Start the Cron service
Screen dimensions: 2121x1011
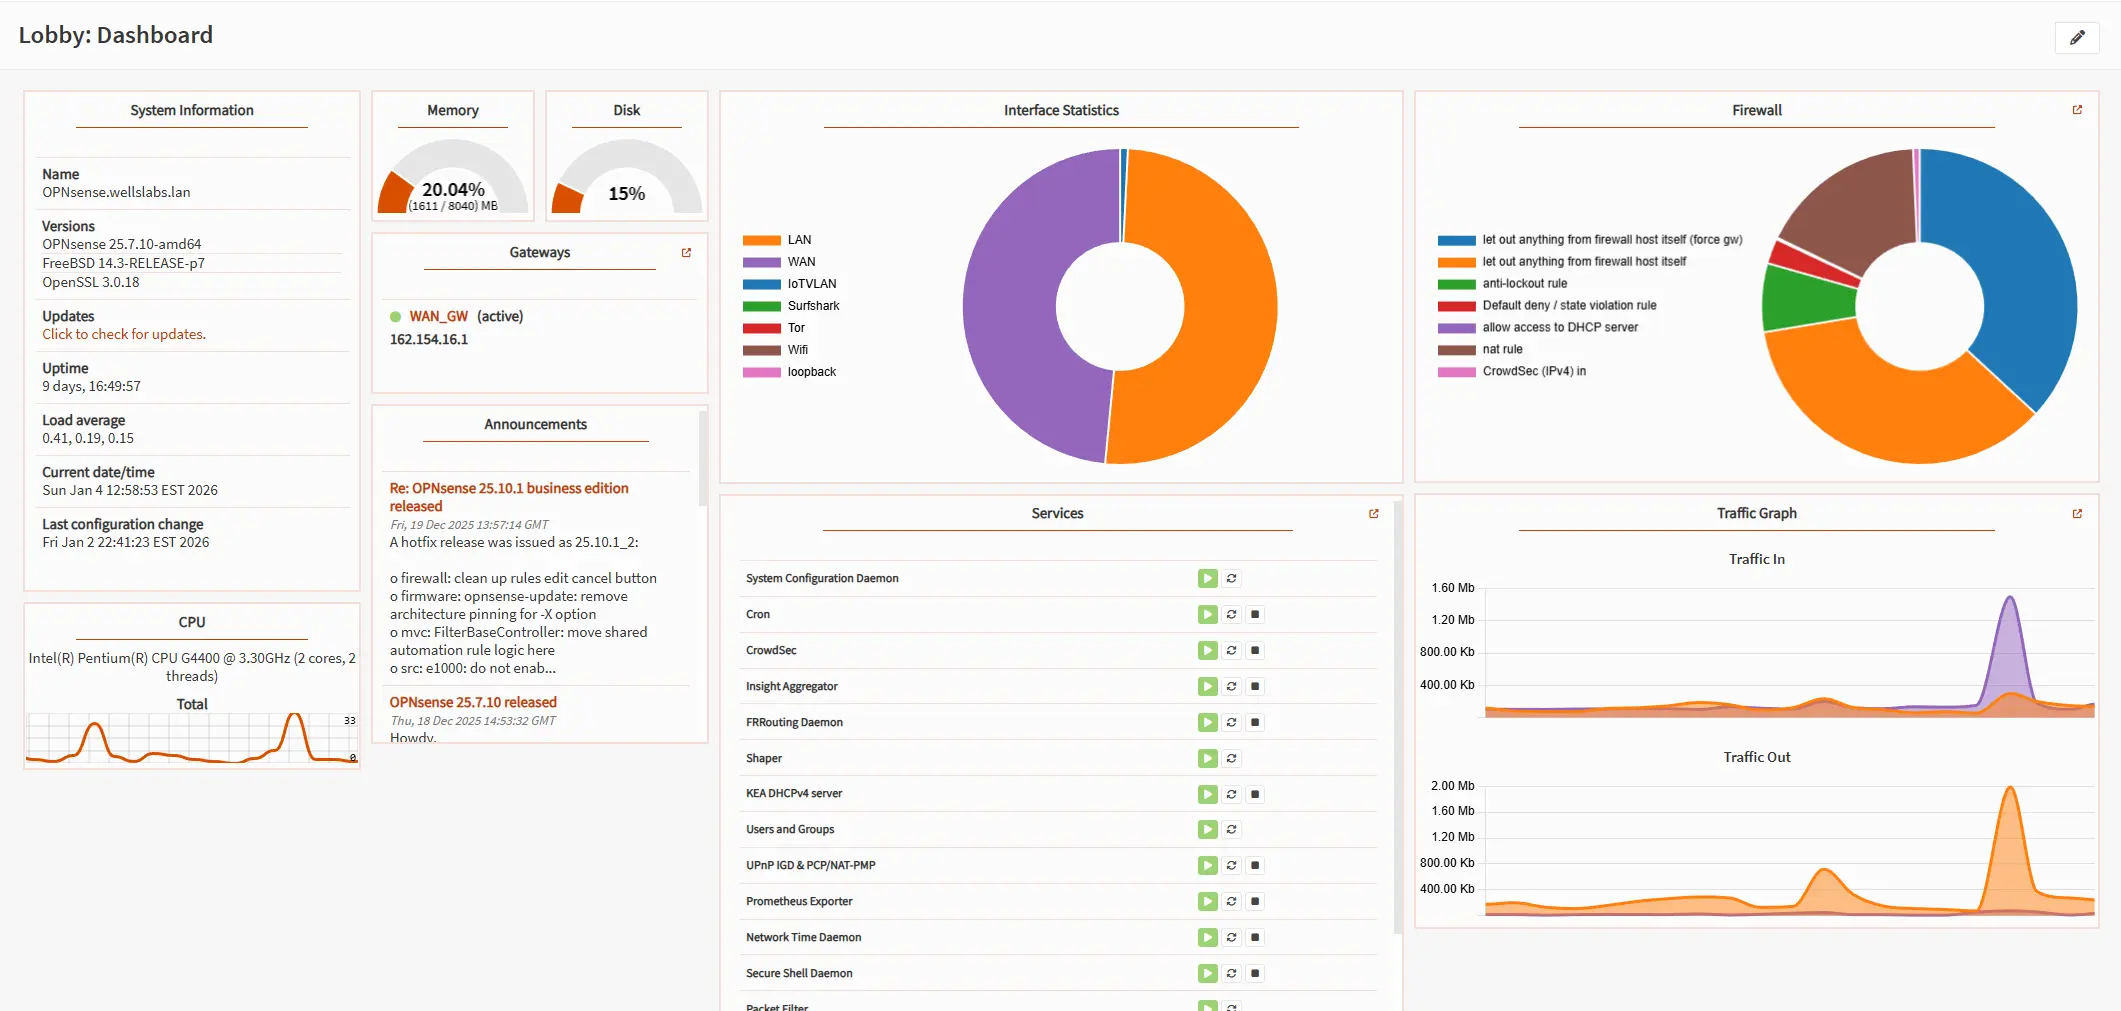click(1208, 614)
